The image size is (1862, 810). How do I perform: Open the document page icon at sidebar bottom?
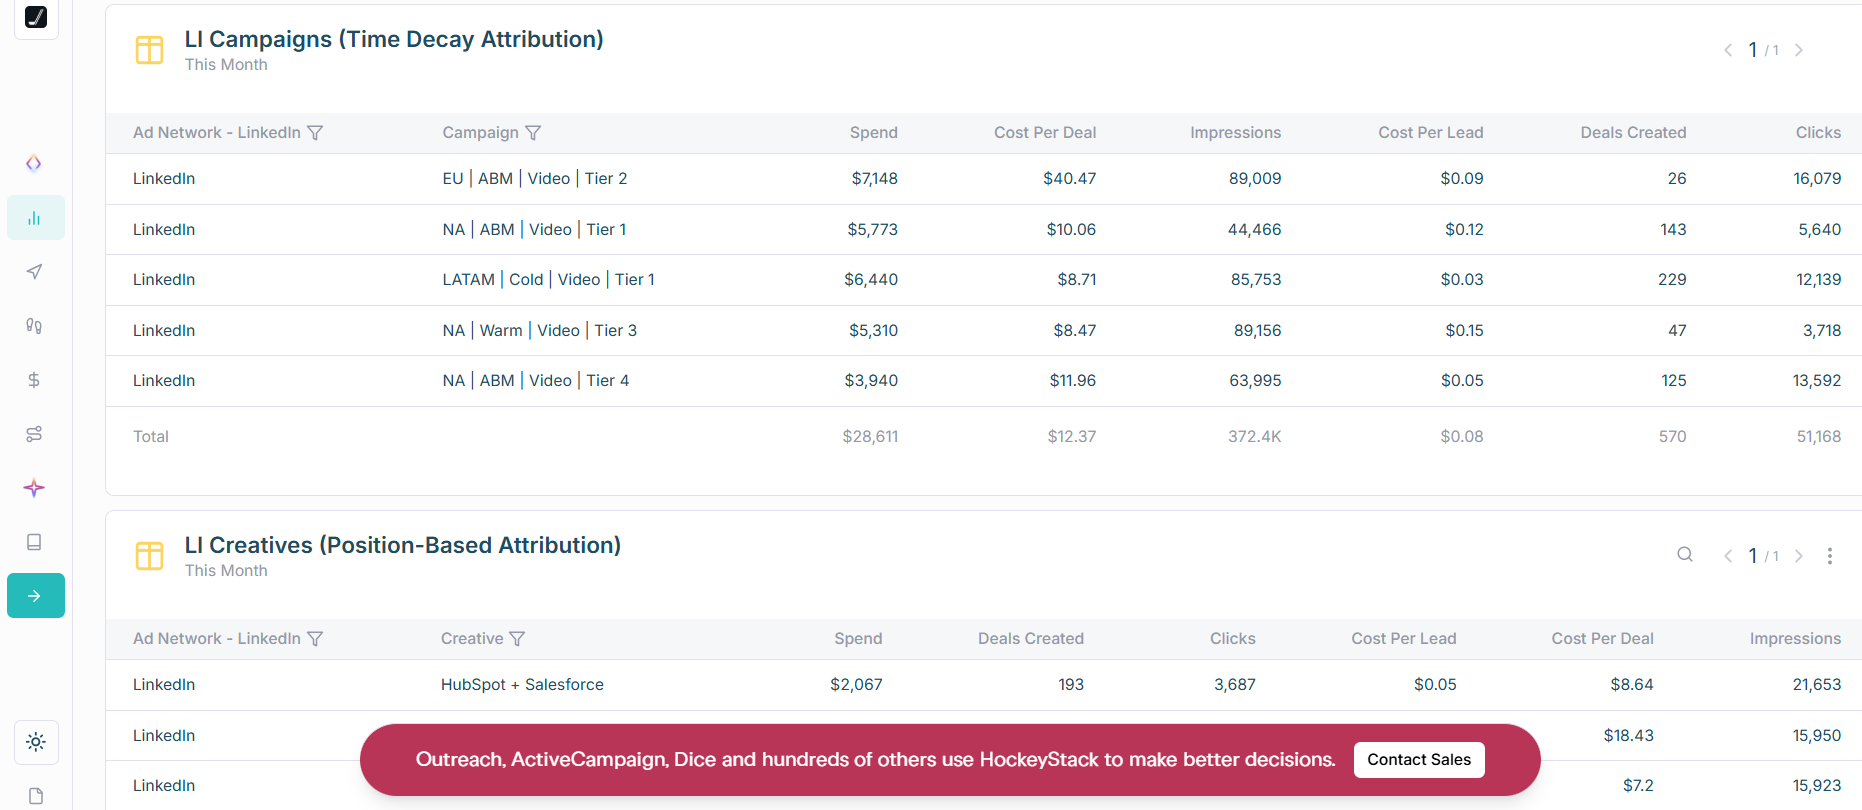[36, 795]
